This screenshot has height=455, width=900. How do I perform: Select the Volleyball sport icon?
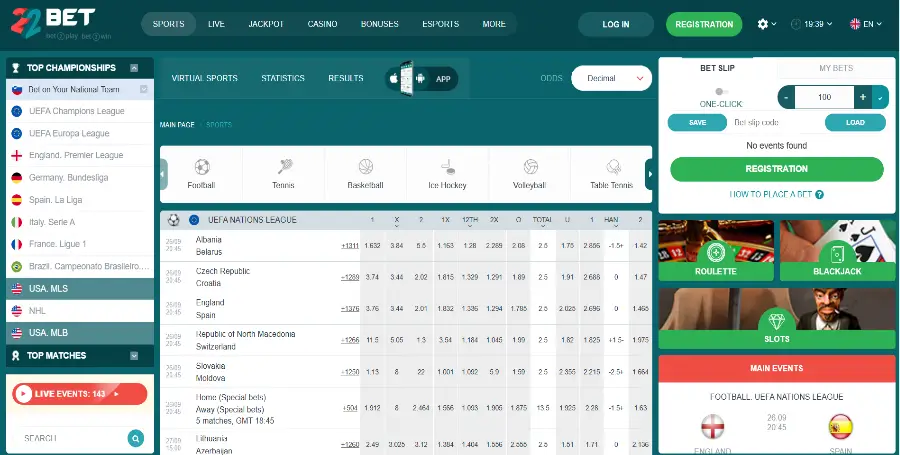click(x=530, y=167)
